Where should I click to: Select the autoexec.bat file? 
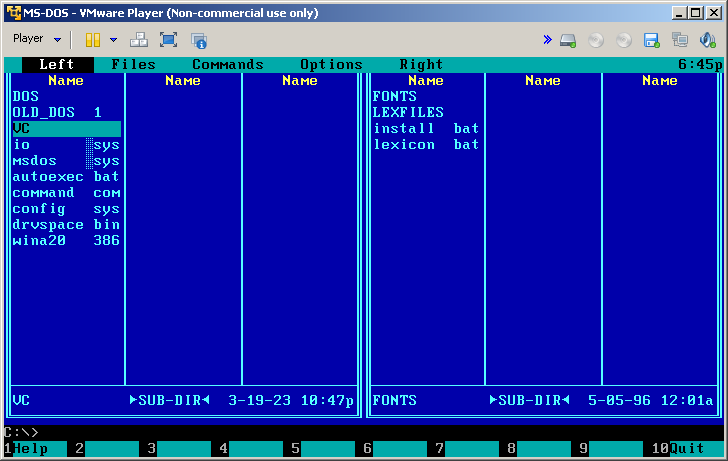pyautogui.click(x=66, y=176)
